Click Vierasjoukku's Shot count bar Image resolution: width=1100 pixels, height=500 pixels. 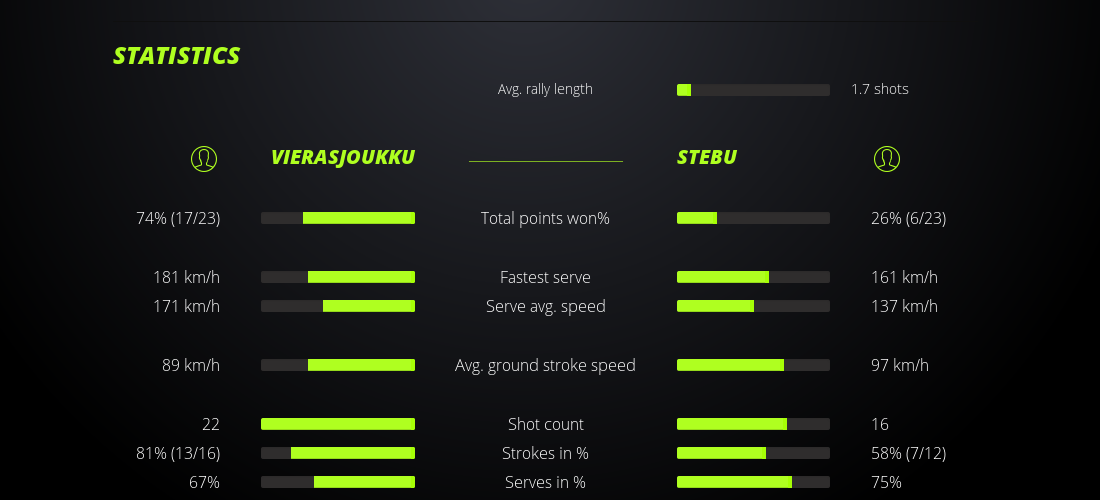[338, 424]
